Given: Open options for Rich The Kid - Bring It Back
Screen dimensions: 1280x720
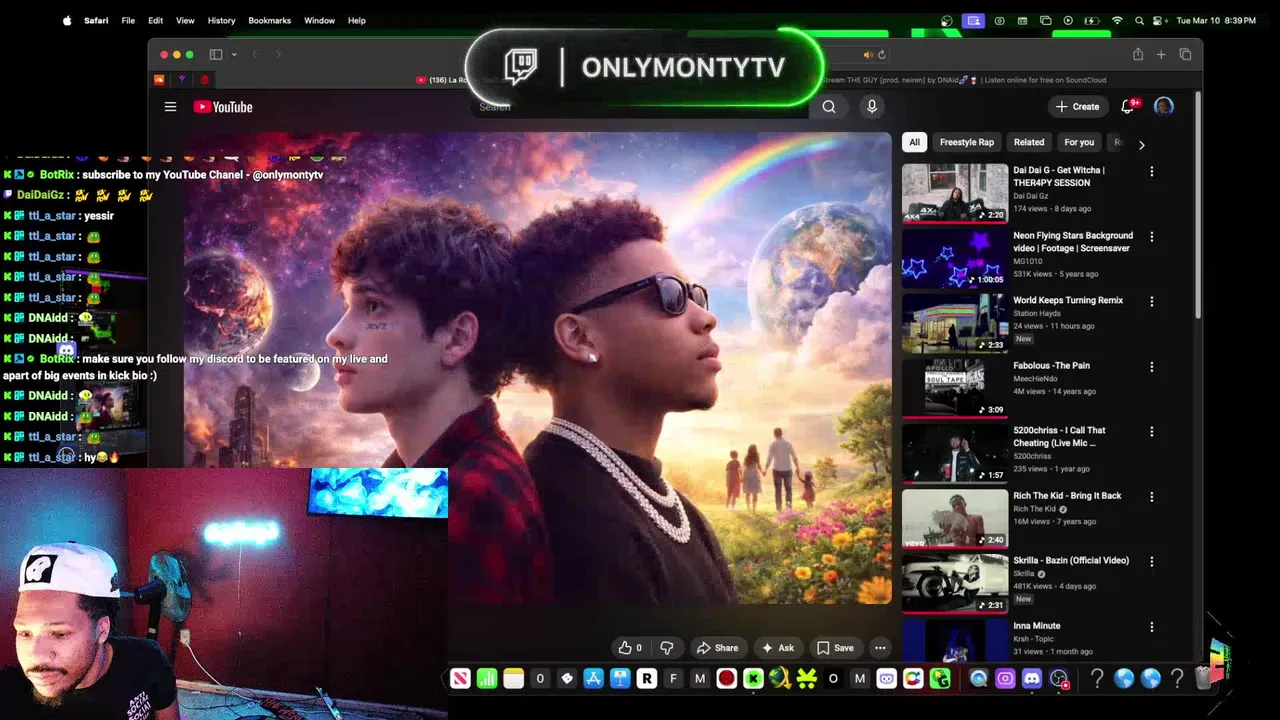Looking at the screenshot, I should 1152,497.
